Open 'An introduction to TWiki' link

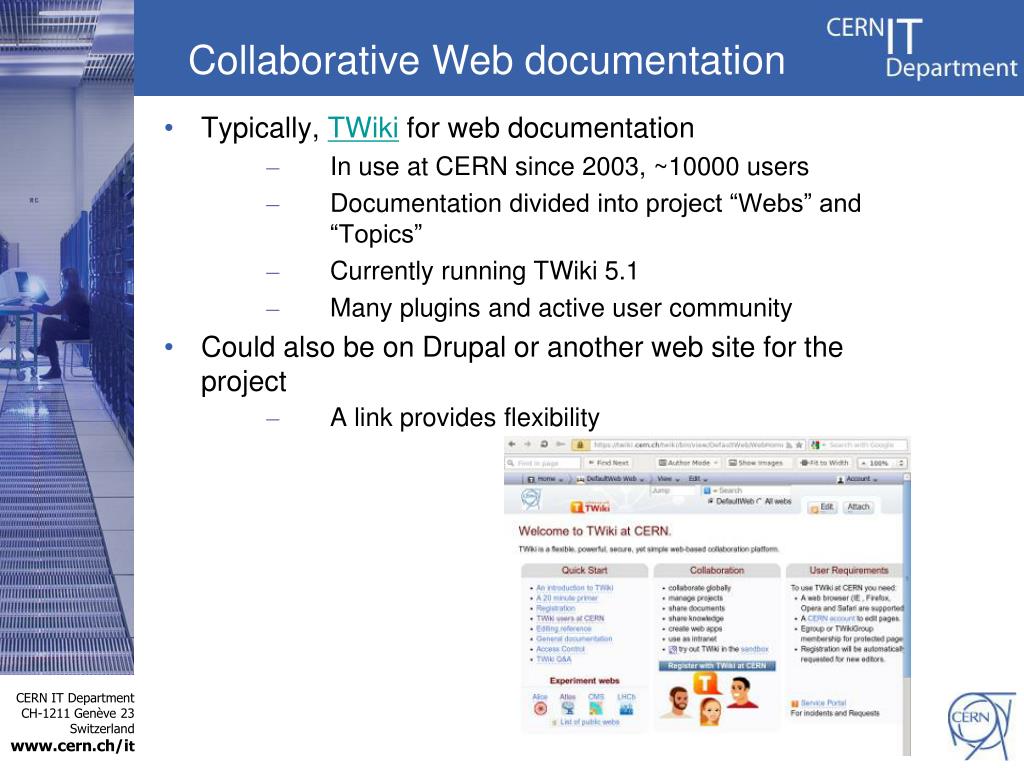point(575,588)
